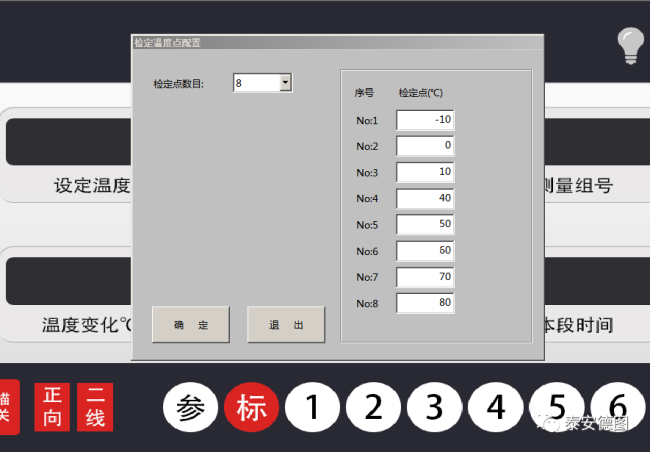This screenshot has width=650, height=452.
Task: Click the 确定 confirm button
Action: coord(191,325)
